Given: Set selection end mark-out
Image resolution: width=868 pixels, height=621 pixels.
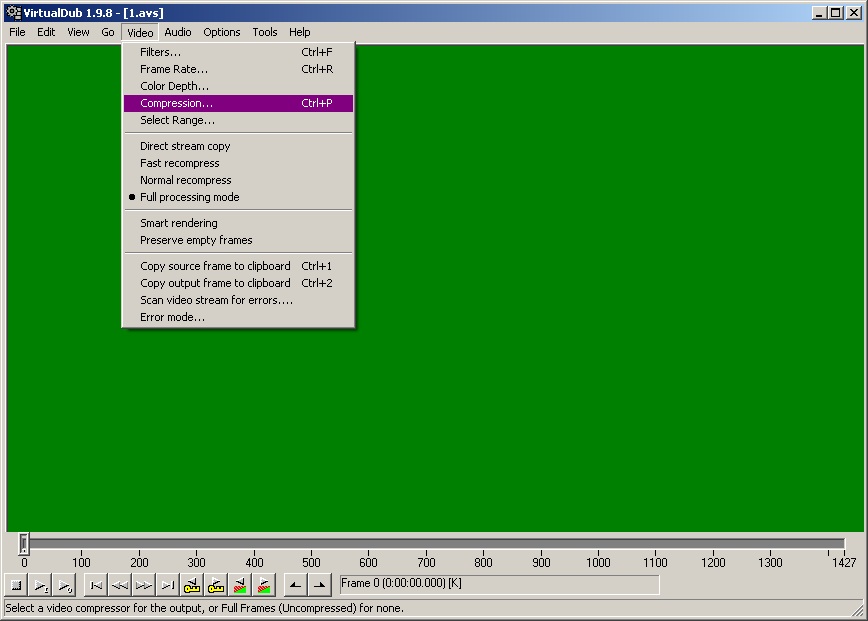Looking at the screenshot, I should point(319,586).
